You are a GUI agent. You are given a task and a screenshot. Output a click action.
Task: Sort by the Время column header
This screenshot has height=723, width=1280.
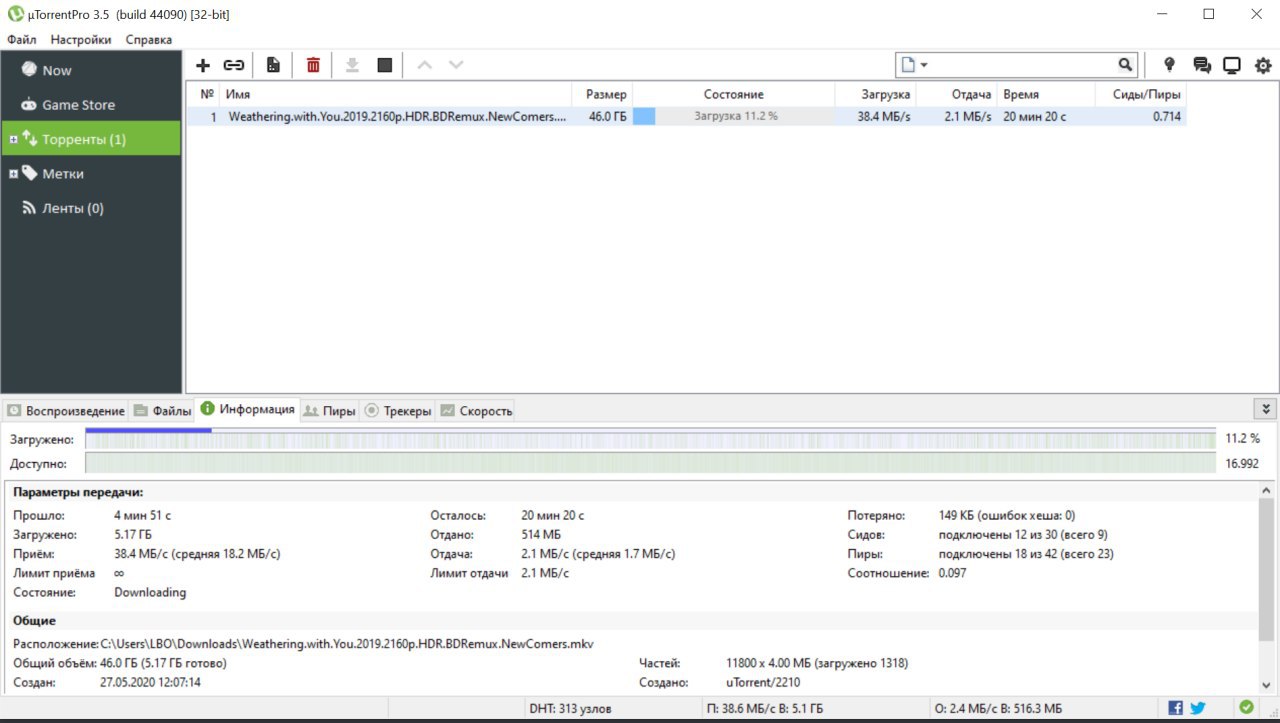(1046, 94)
